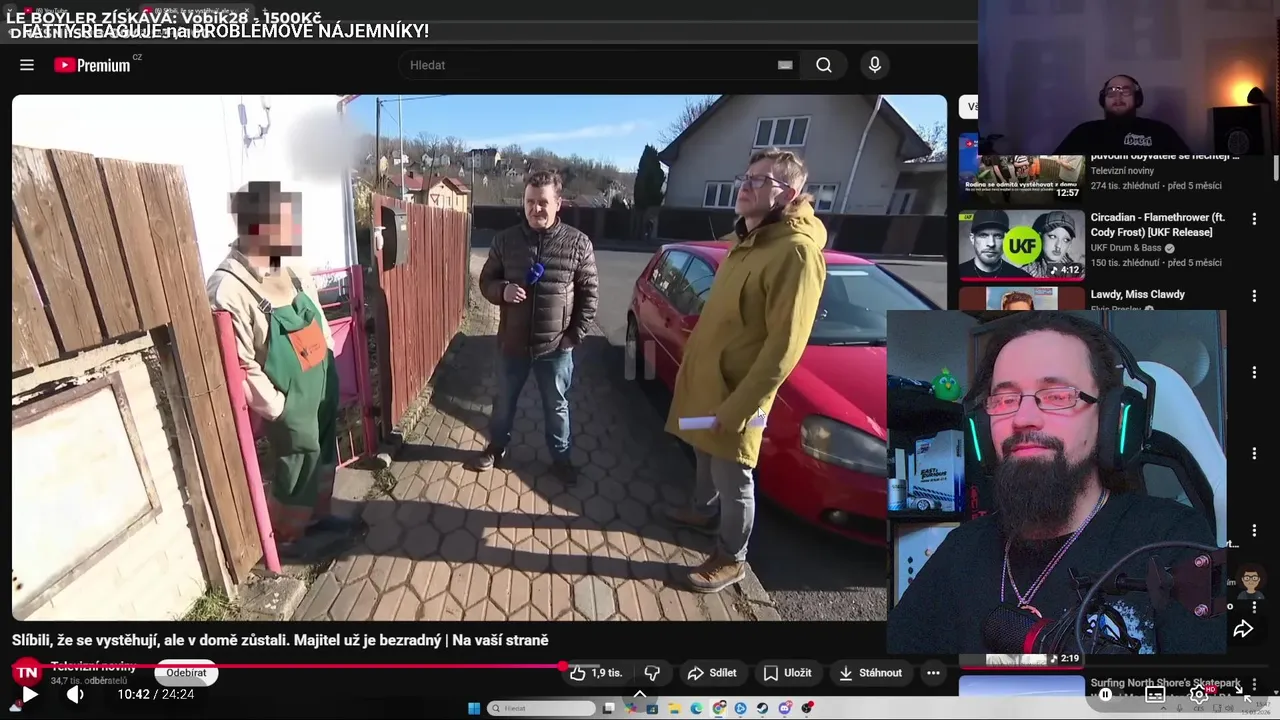
Task: Open OBS Studio from the taskbar
Action: pyautogui.click(x=807, y=708)
